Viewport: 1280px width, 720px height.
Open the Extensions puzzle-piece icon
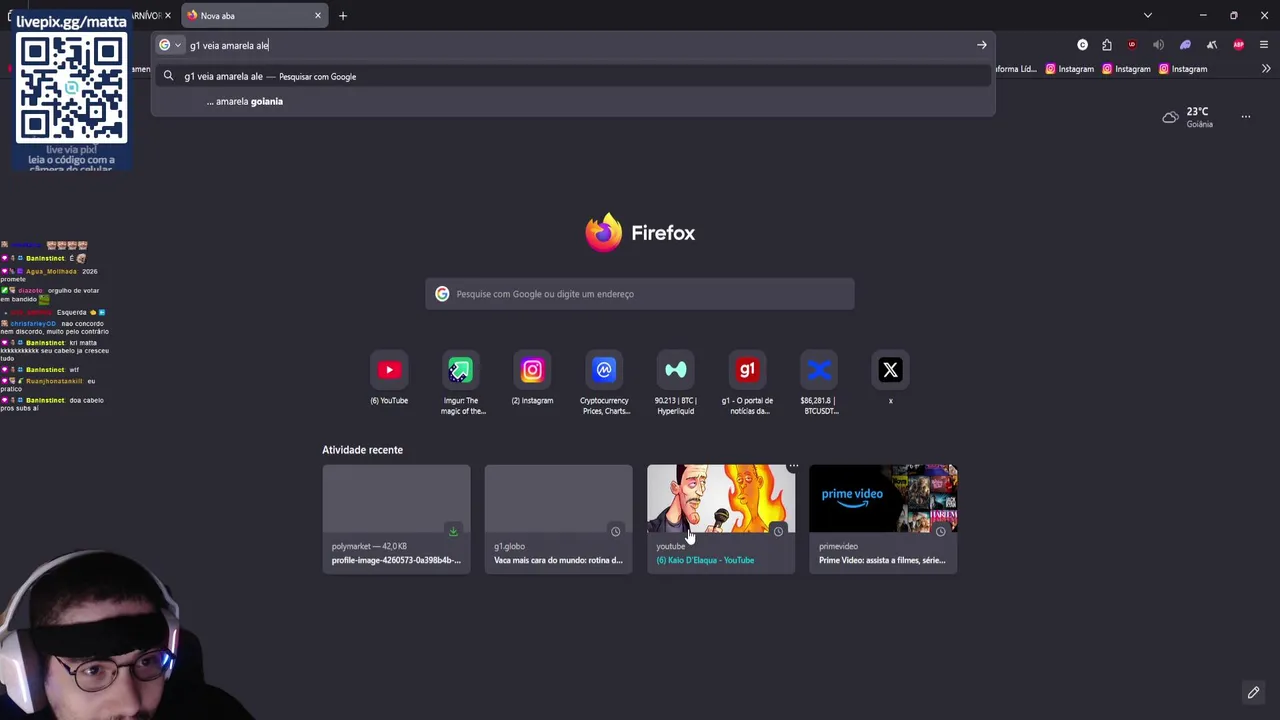[x=1107, y=45]
